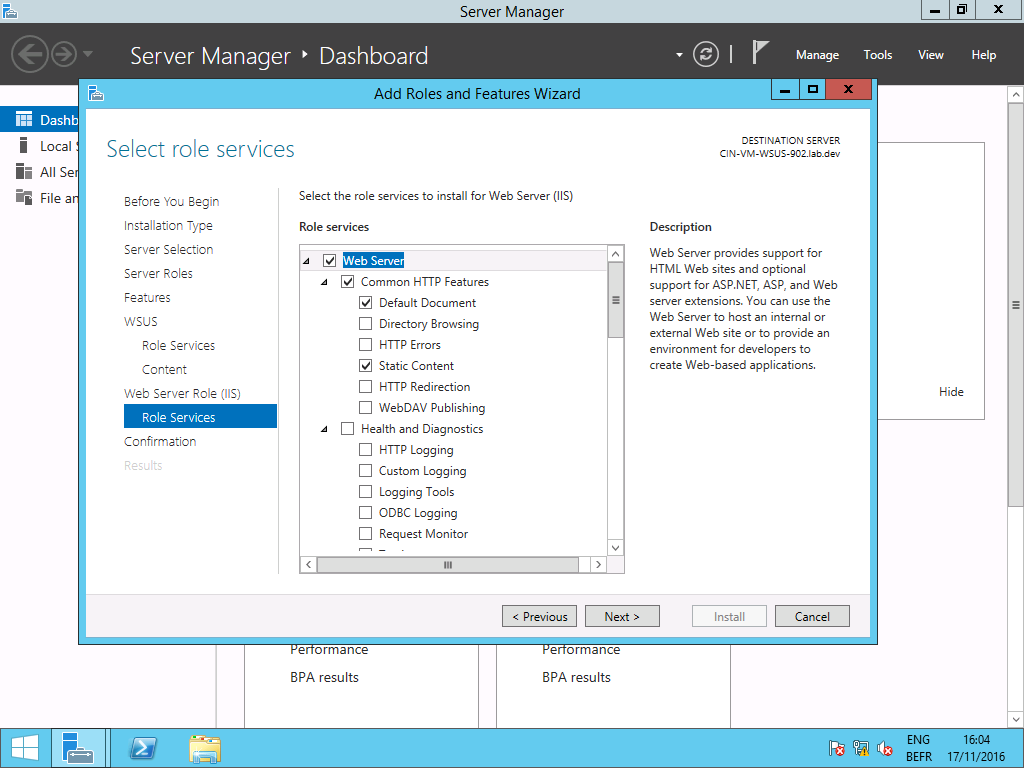Open Server Manager from the taskbar
The width and height of the screenshot is (1024, 768).
point(78,748)
